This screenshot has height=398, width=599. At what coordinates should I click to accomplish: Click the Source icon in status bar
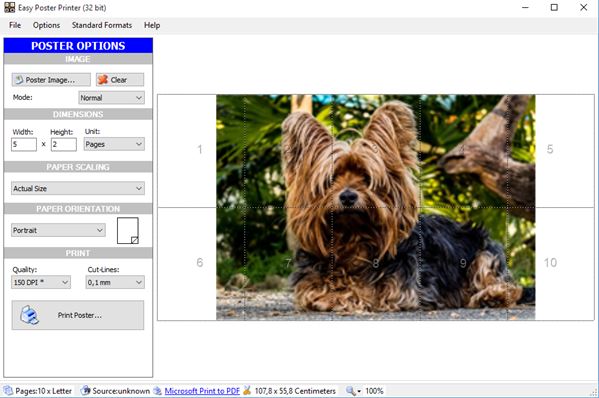coord(86,391)
